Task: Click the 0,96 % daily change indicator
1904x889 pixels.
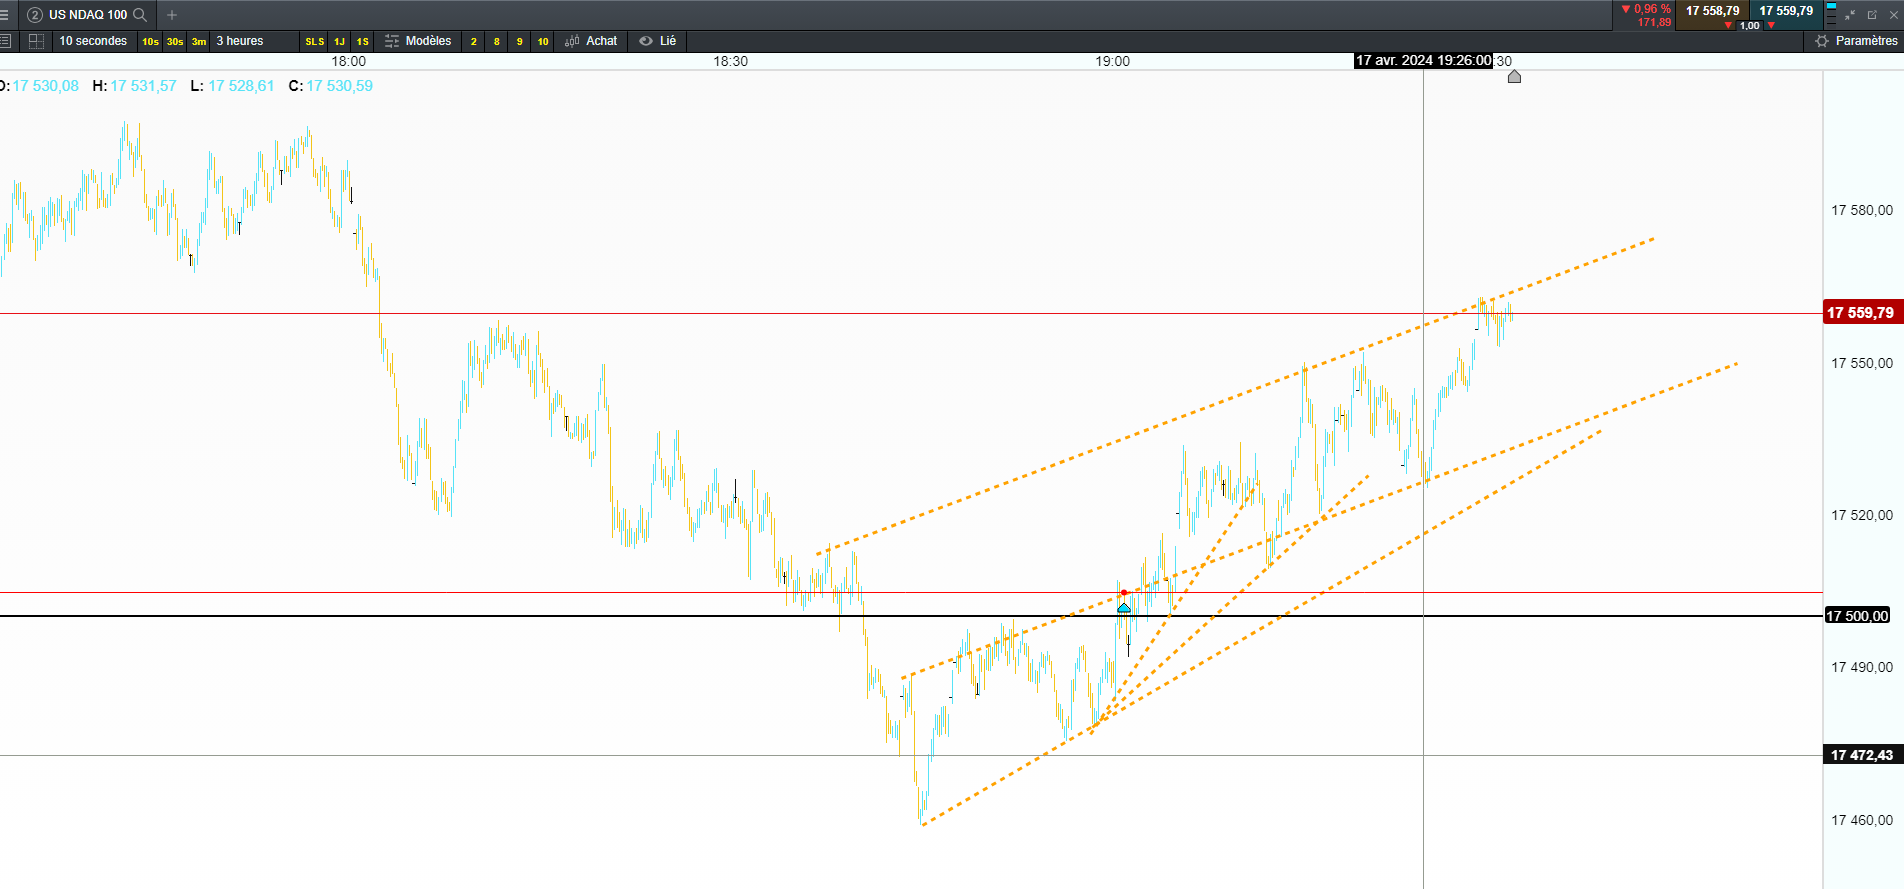Action: 1646,9
